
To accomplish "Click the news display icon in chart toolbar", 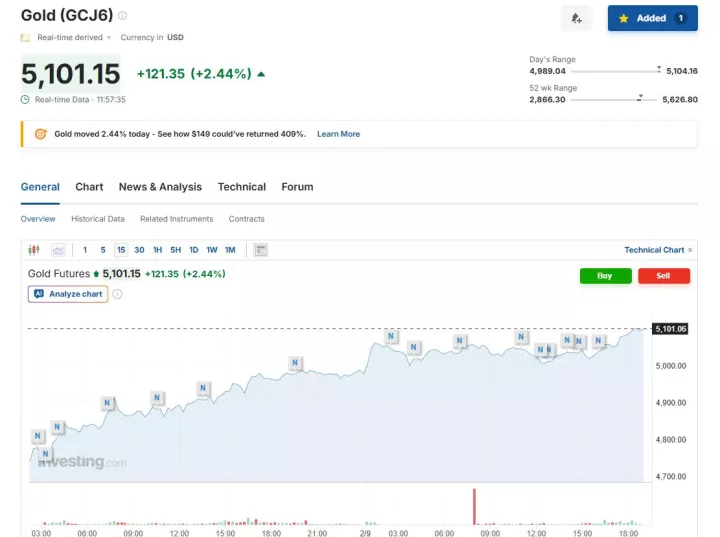I will (261, 250).
